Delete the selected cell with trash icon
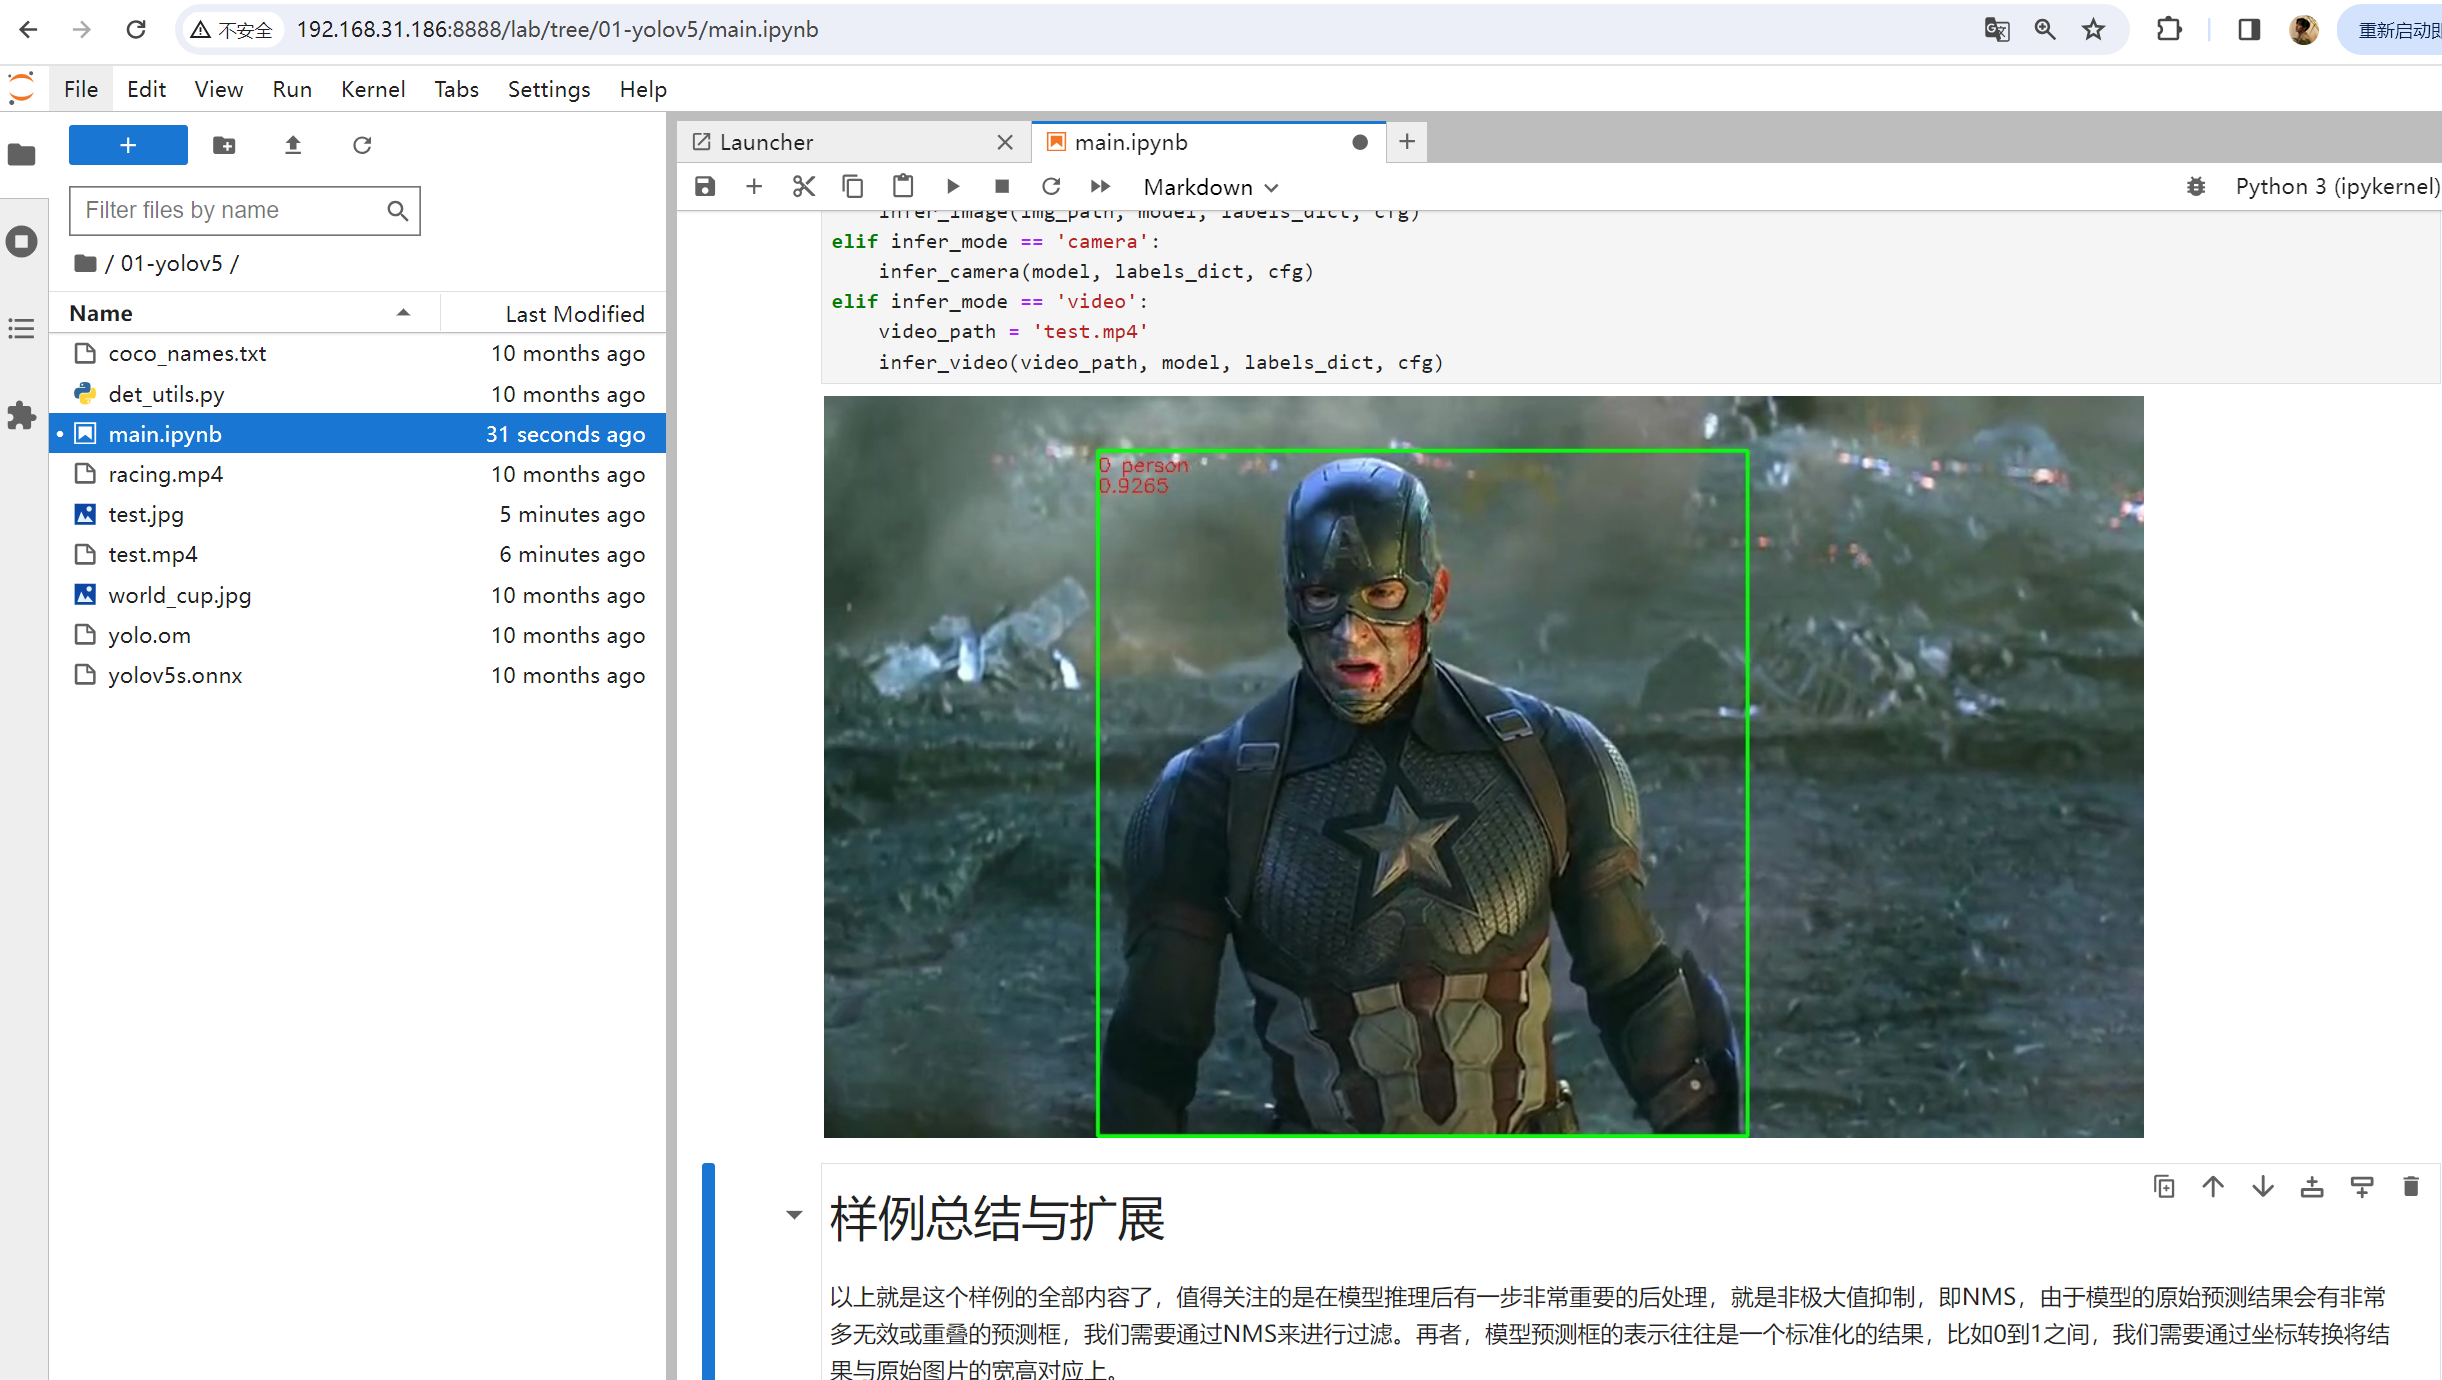 point(2410,1186)
